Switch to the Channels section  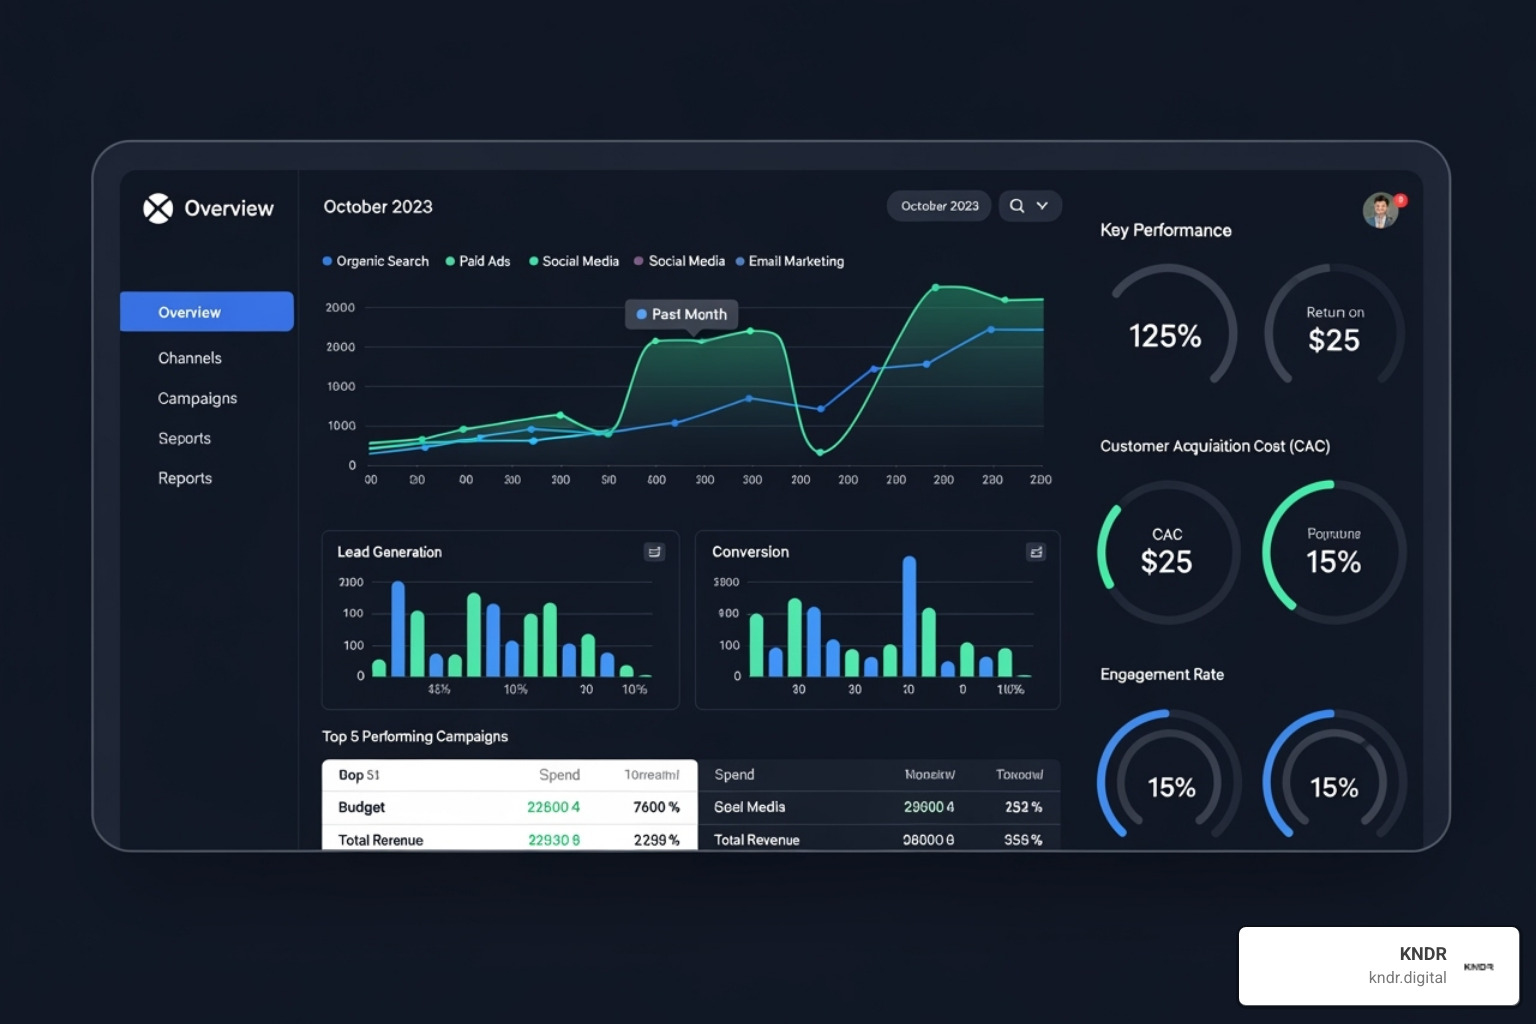point(189,357)
